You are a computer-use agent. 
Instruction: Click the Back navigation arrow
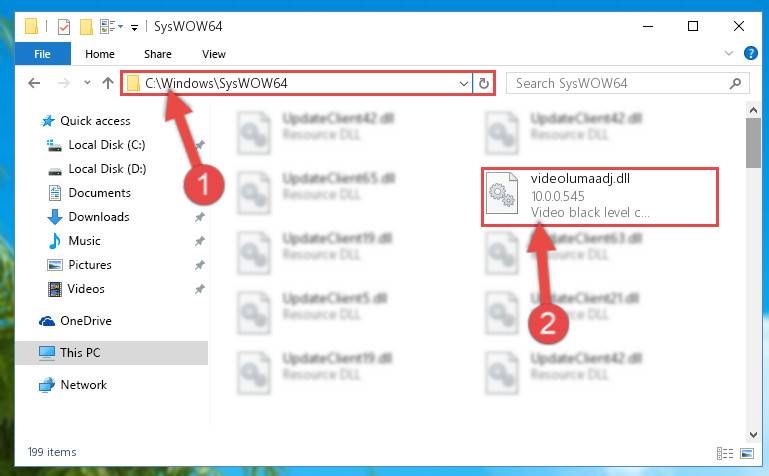[x=34, y=83]
